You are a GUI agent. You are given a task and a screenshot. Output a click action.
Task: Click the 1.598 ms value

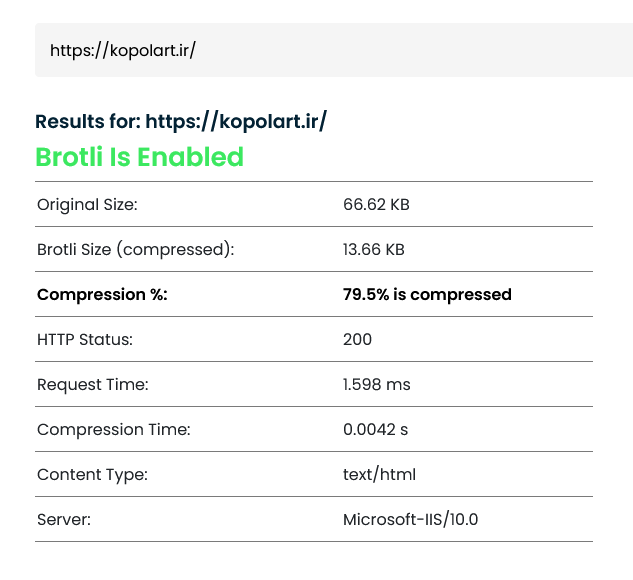pos(377,384)
